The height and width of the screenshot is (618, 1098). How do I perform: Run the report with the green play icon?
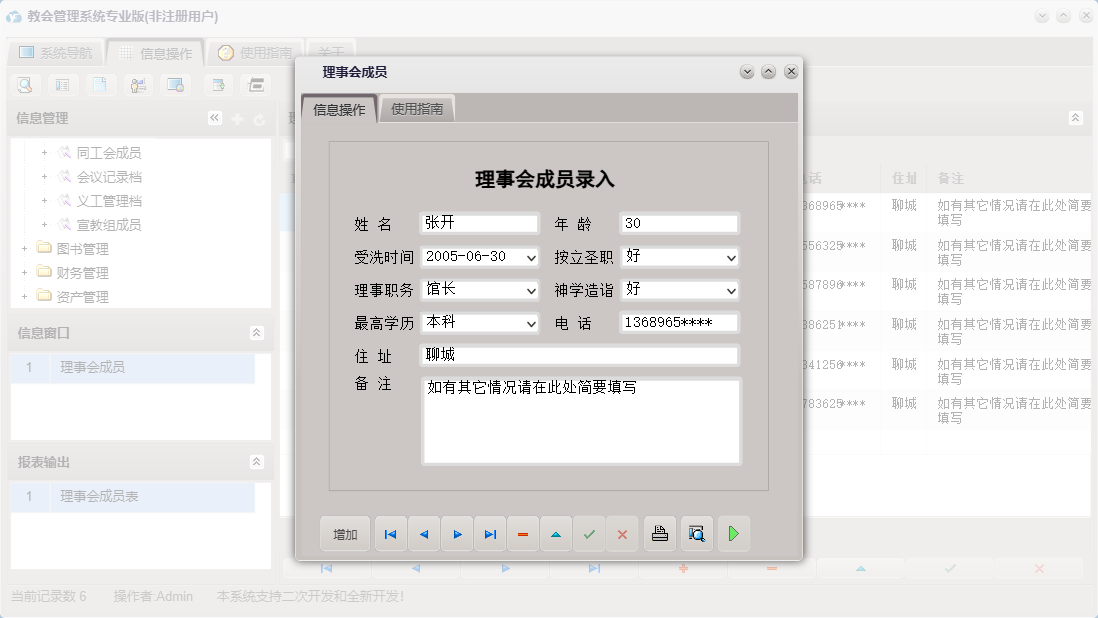[x=733, y=533]
